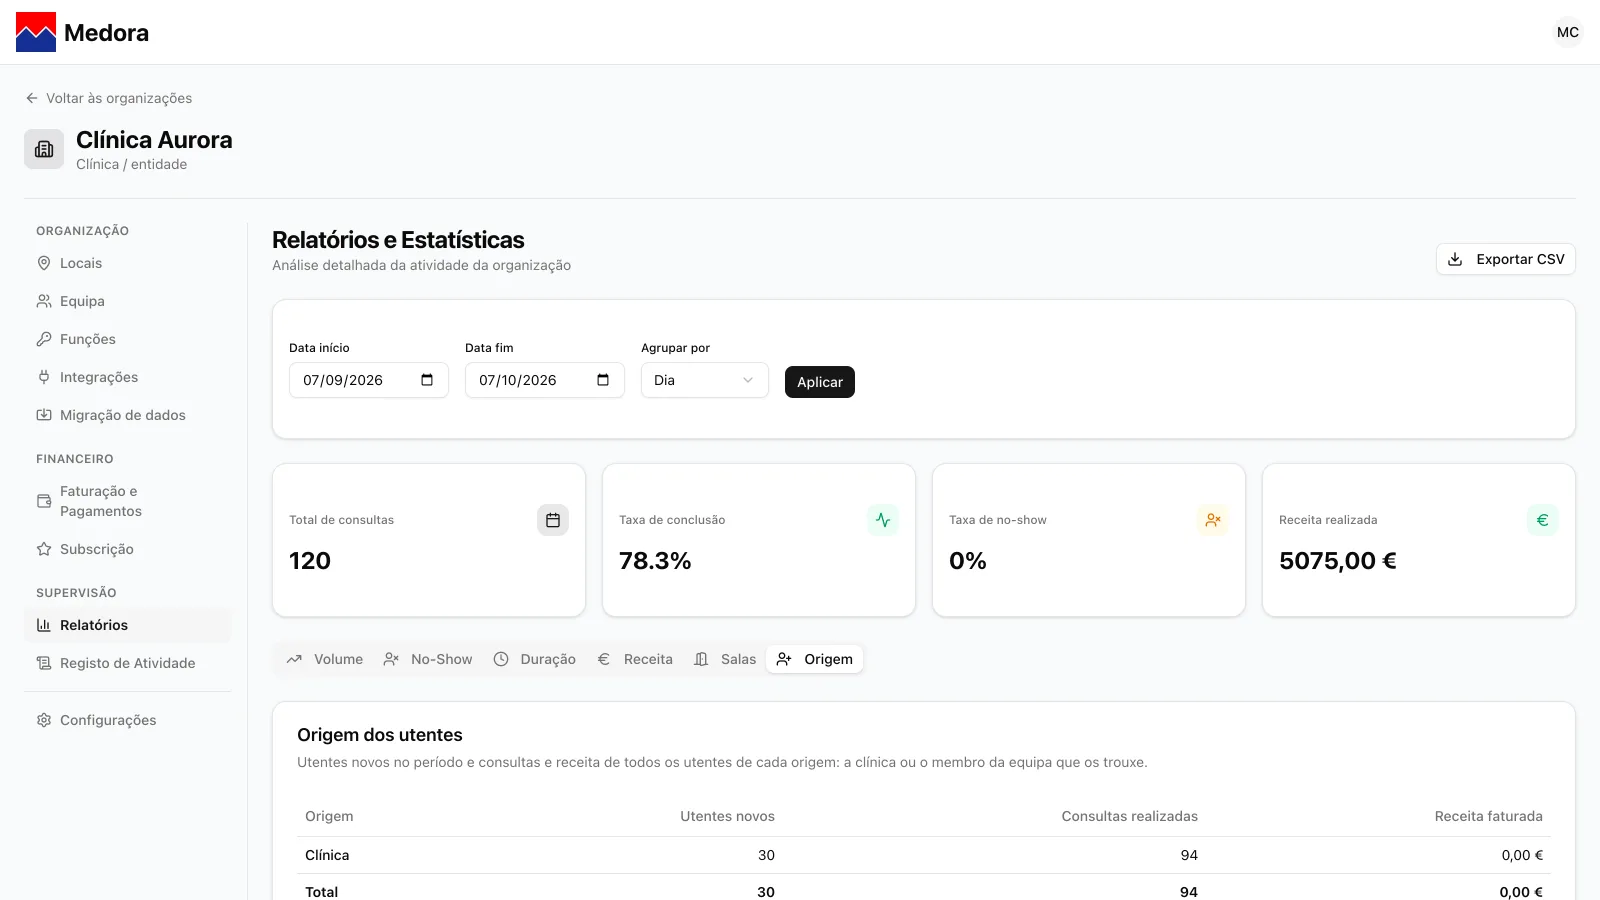Click the Clínica Aurora building icon
The width and height of the screenshot is (1600, 900).
click(x=44, y=149)
